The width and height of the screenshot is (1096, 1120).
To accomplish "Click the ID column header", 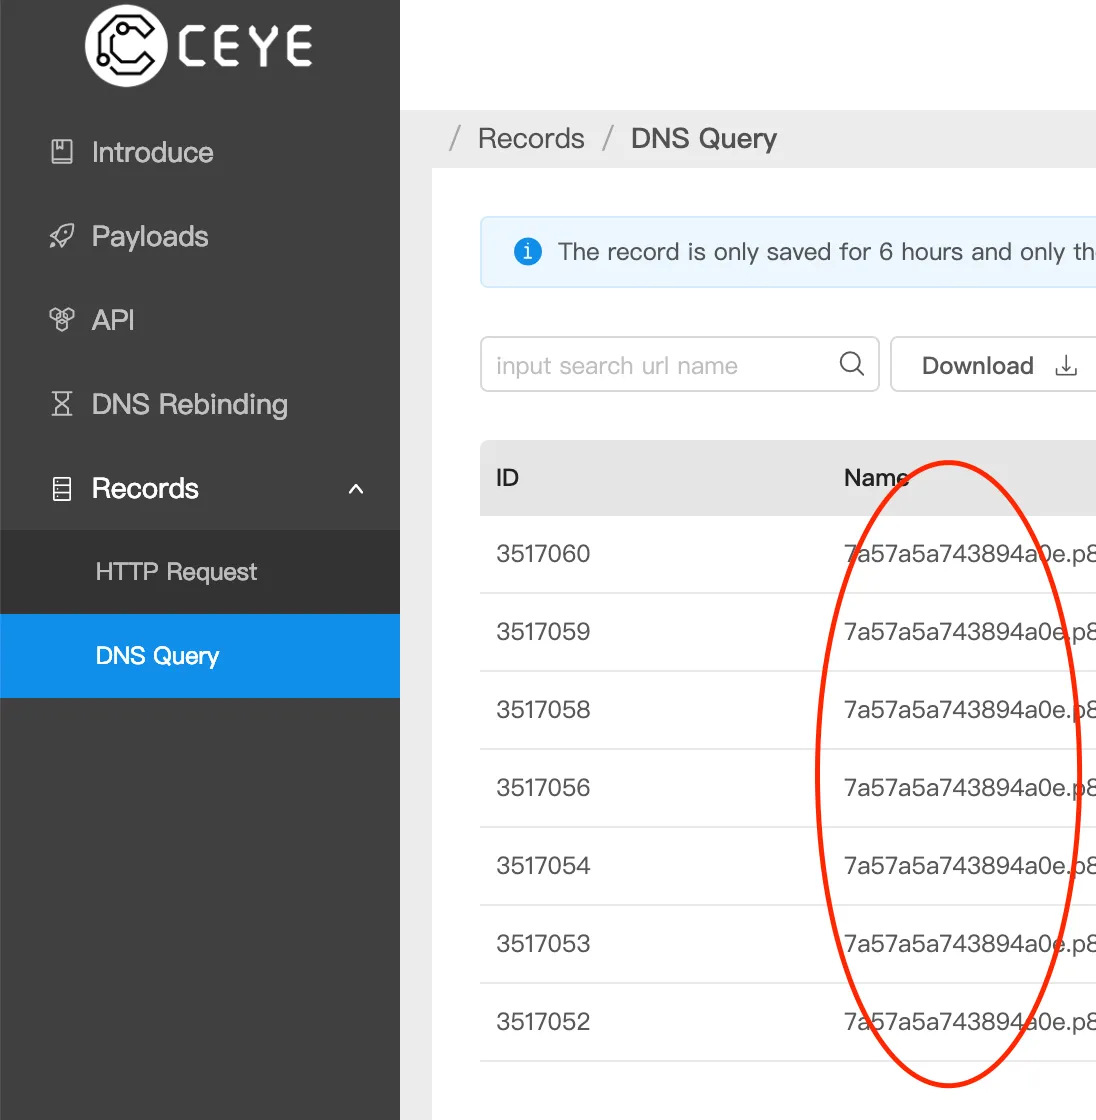I will pos(508,478).
